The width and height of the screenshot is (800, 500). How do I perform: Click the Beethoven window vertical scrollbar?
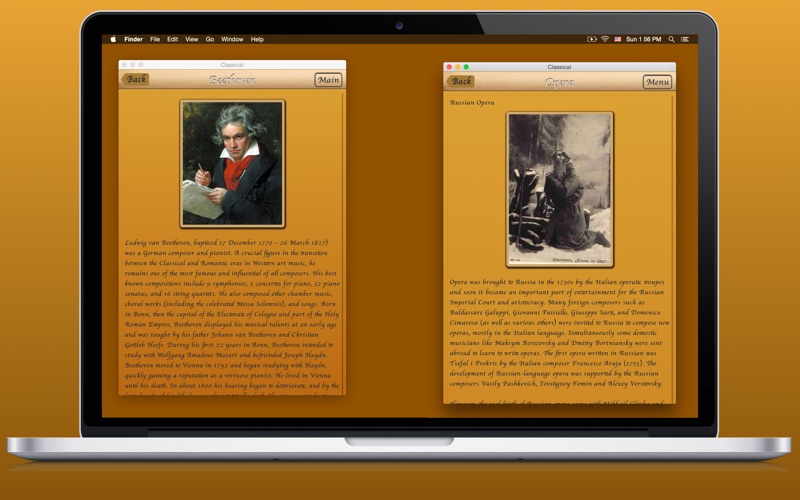(343, 242)
